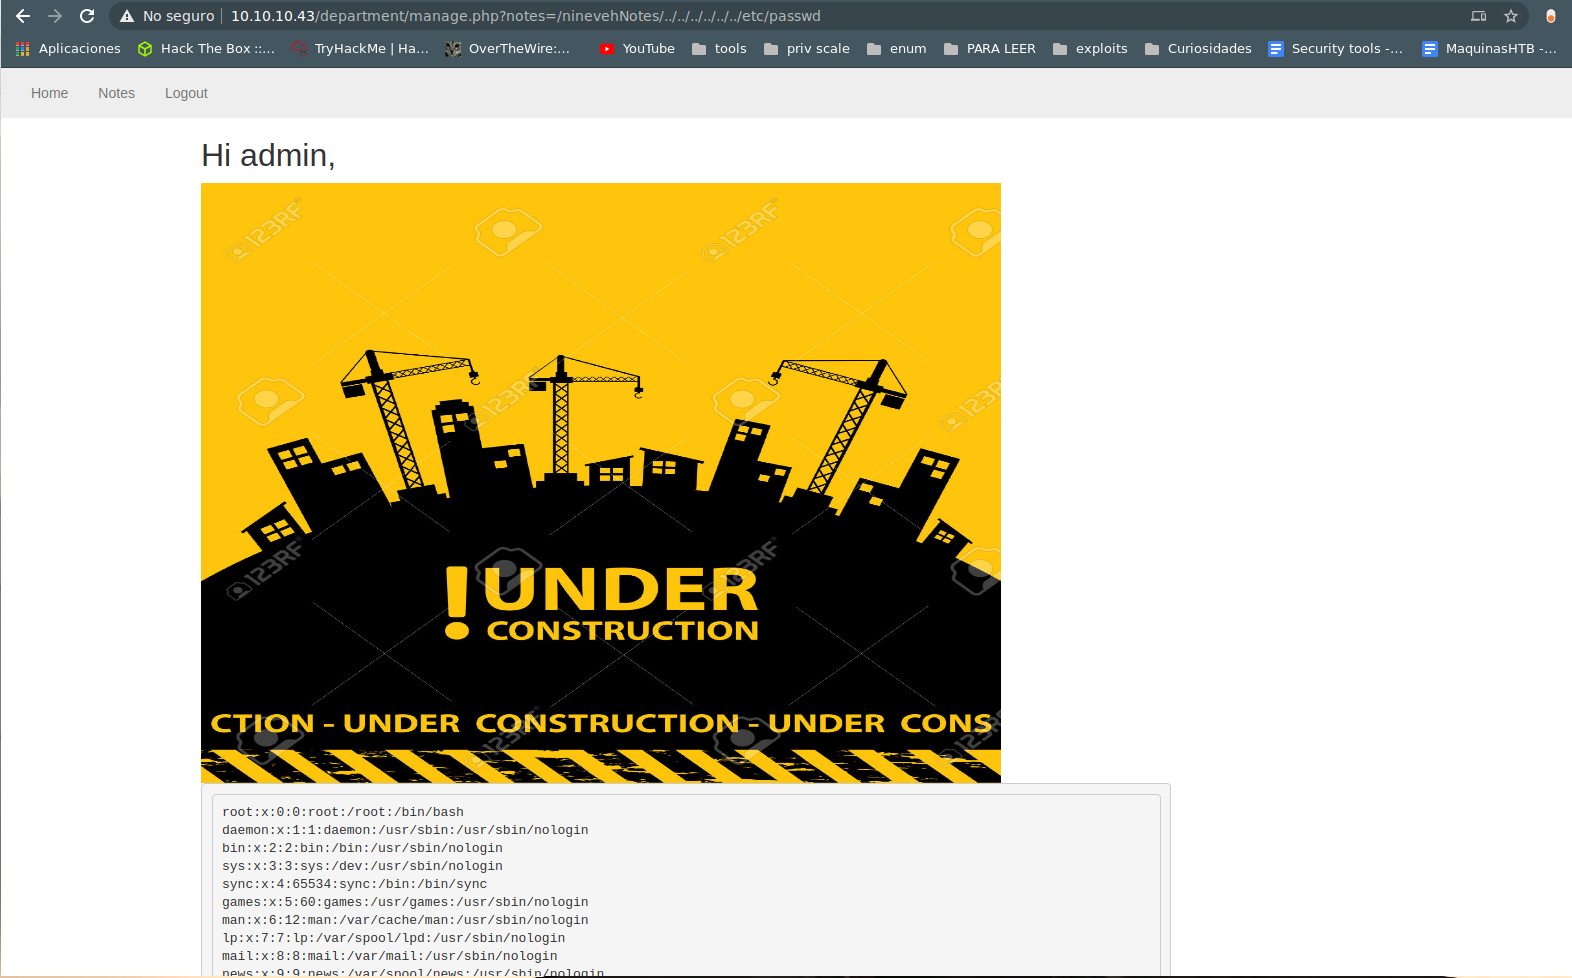Select the sys:x:3:3 passwd line
Screen dimensions: 1572x978
point(362,866)
